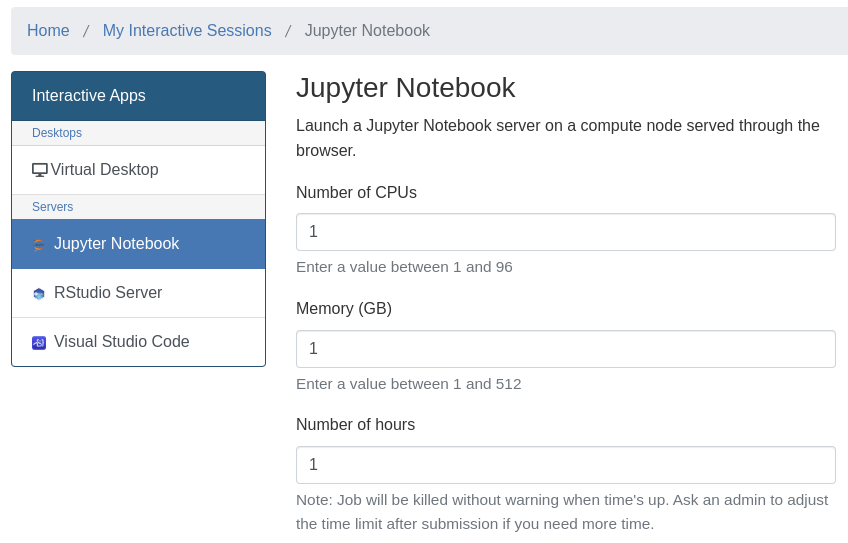Click into the Memory (GB) input box

click(x=565, y=349)
